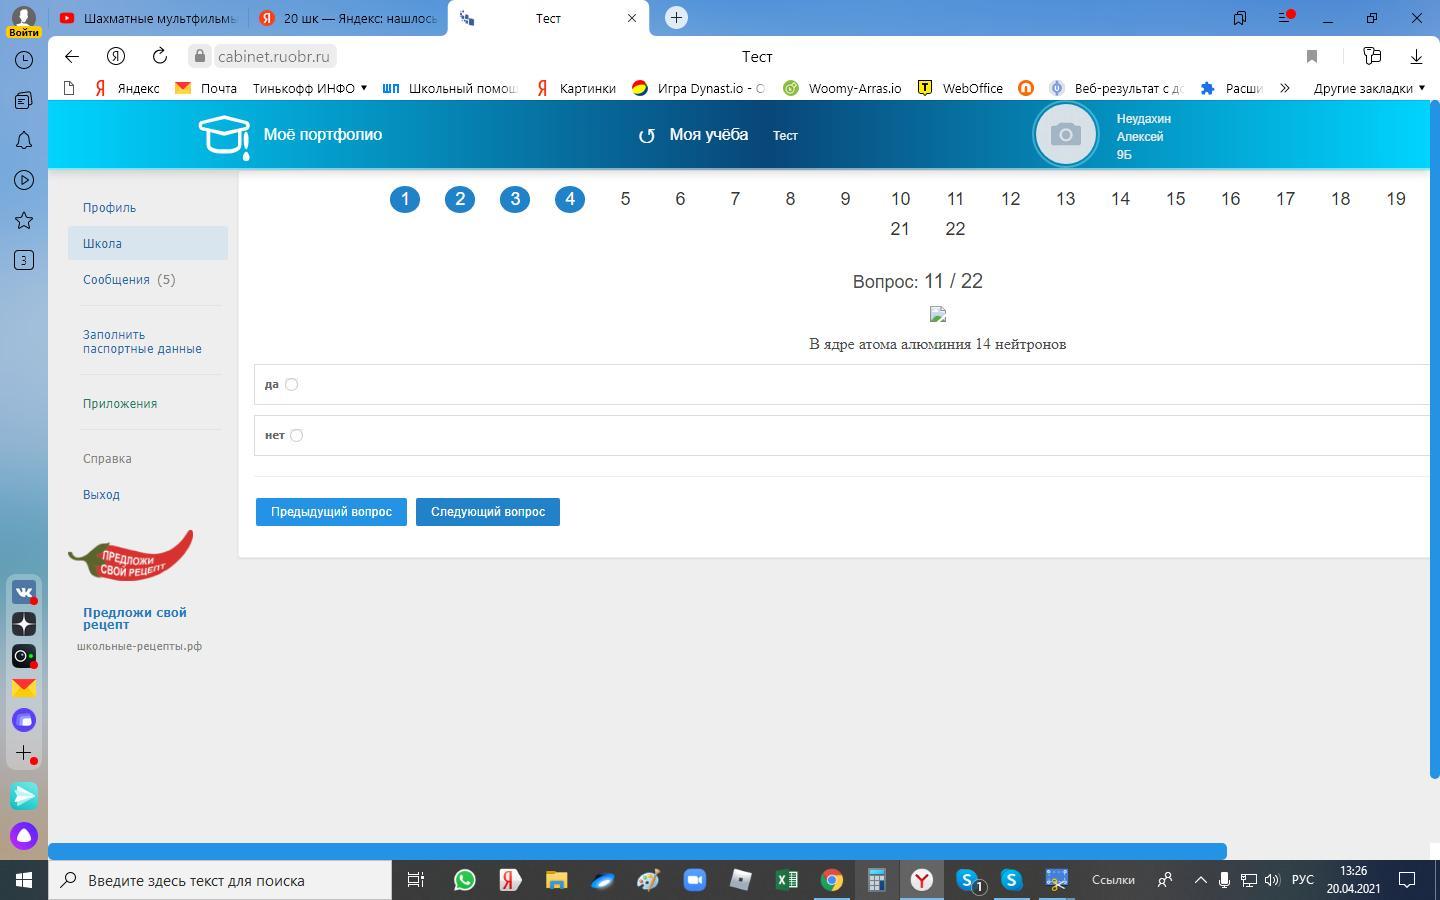Image resolution: width=1440 pixels, height=900 pixels.
Task: Show hidden bookmarks with the double chevron
Action: (1285, 88)
